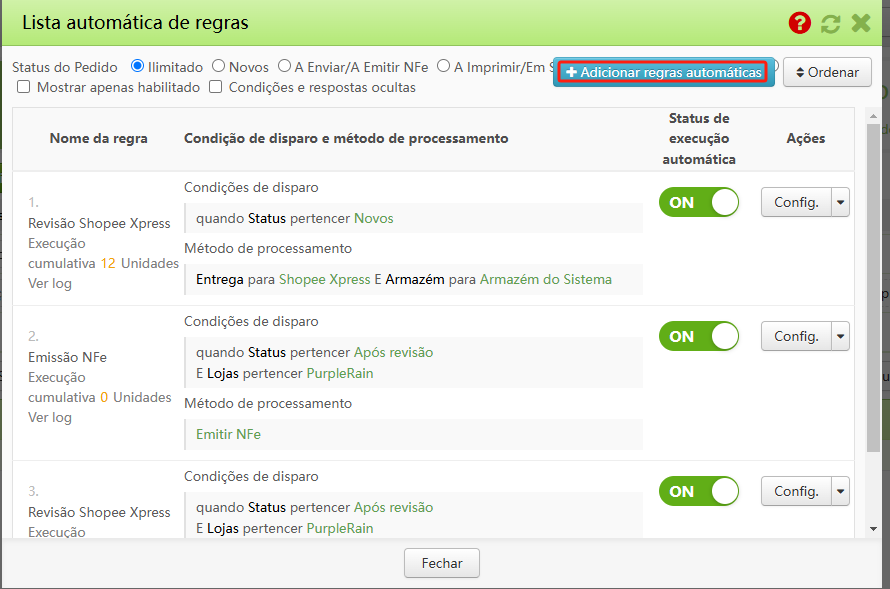Screen dimensions: 890x589
Task: Open the Config. dropdown beside Emissão NFe
Action: pos(840,336)
